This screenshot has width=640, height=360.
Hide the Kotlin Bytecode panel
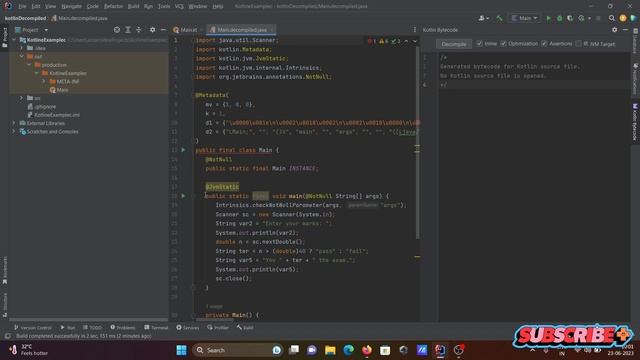click(x=625, y=30)
